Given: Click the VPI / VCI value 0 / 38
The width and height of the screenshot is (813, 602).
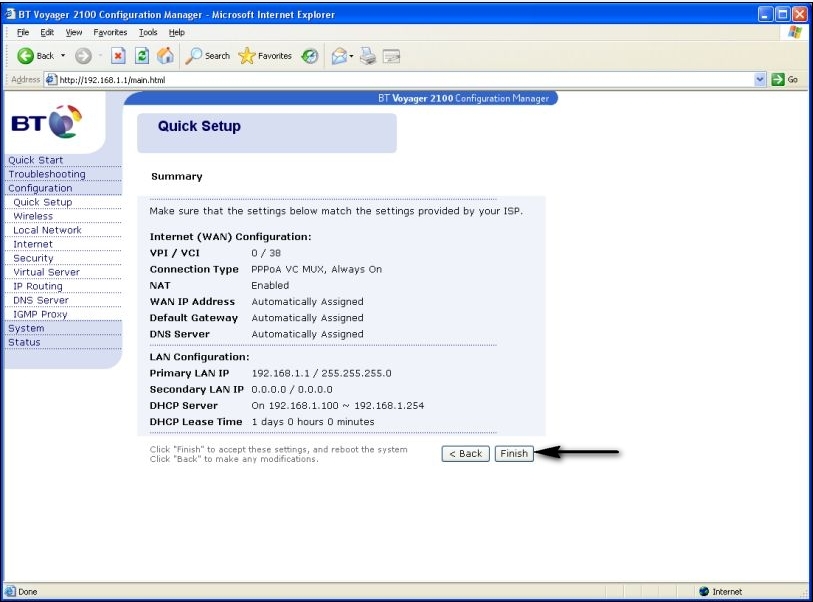Looking at the screenshot, I should (x=266, y=253).
